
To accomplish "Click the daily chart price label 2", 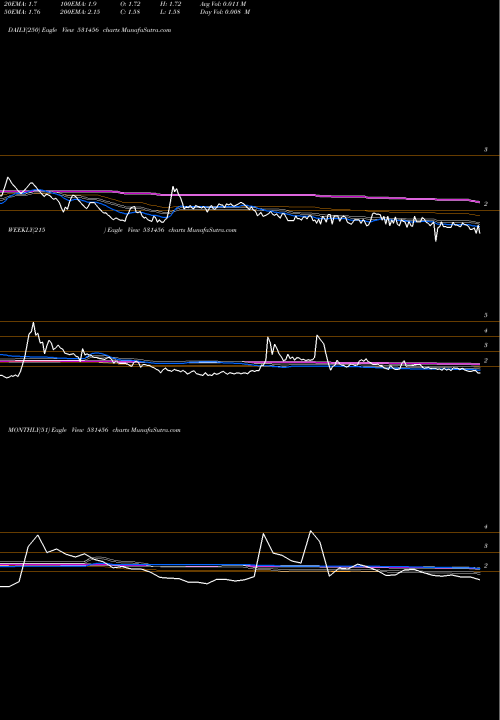I will click(x=486, y=204).
